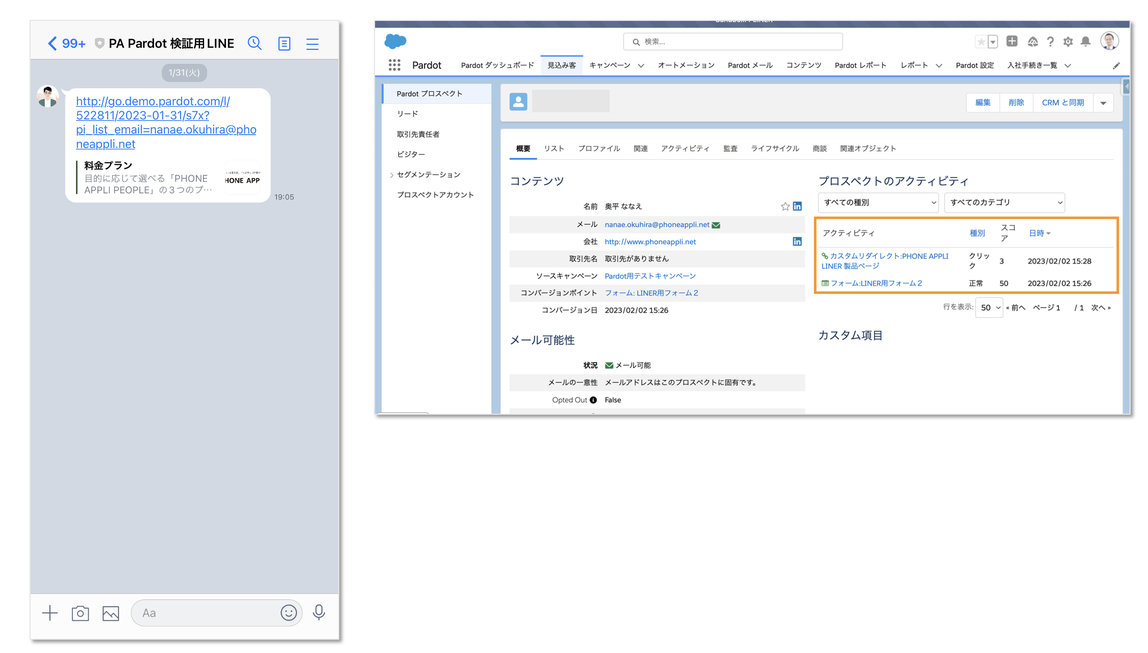Open the global actions plus icon

pos(1012,42)
